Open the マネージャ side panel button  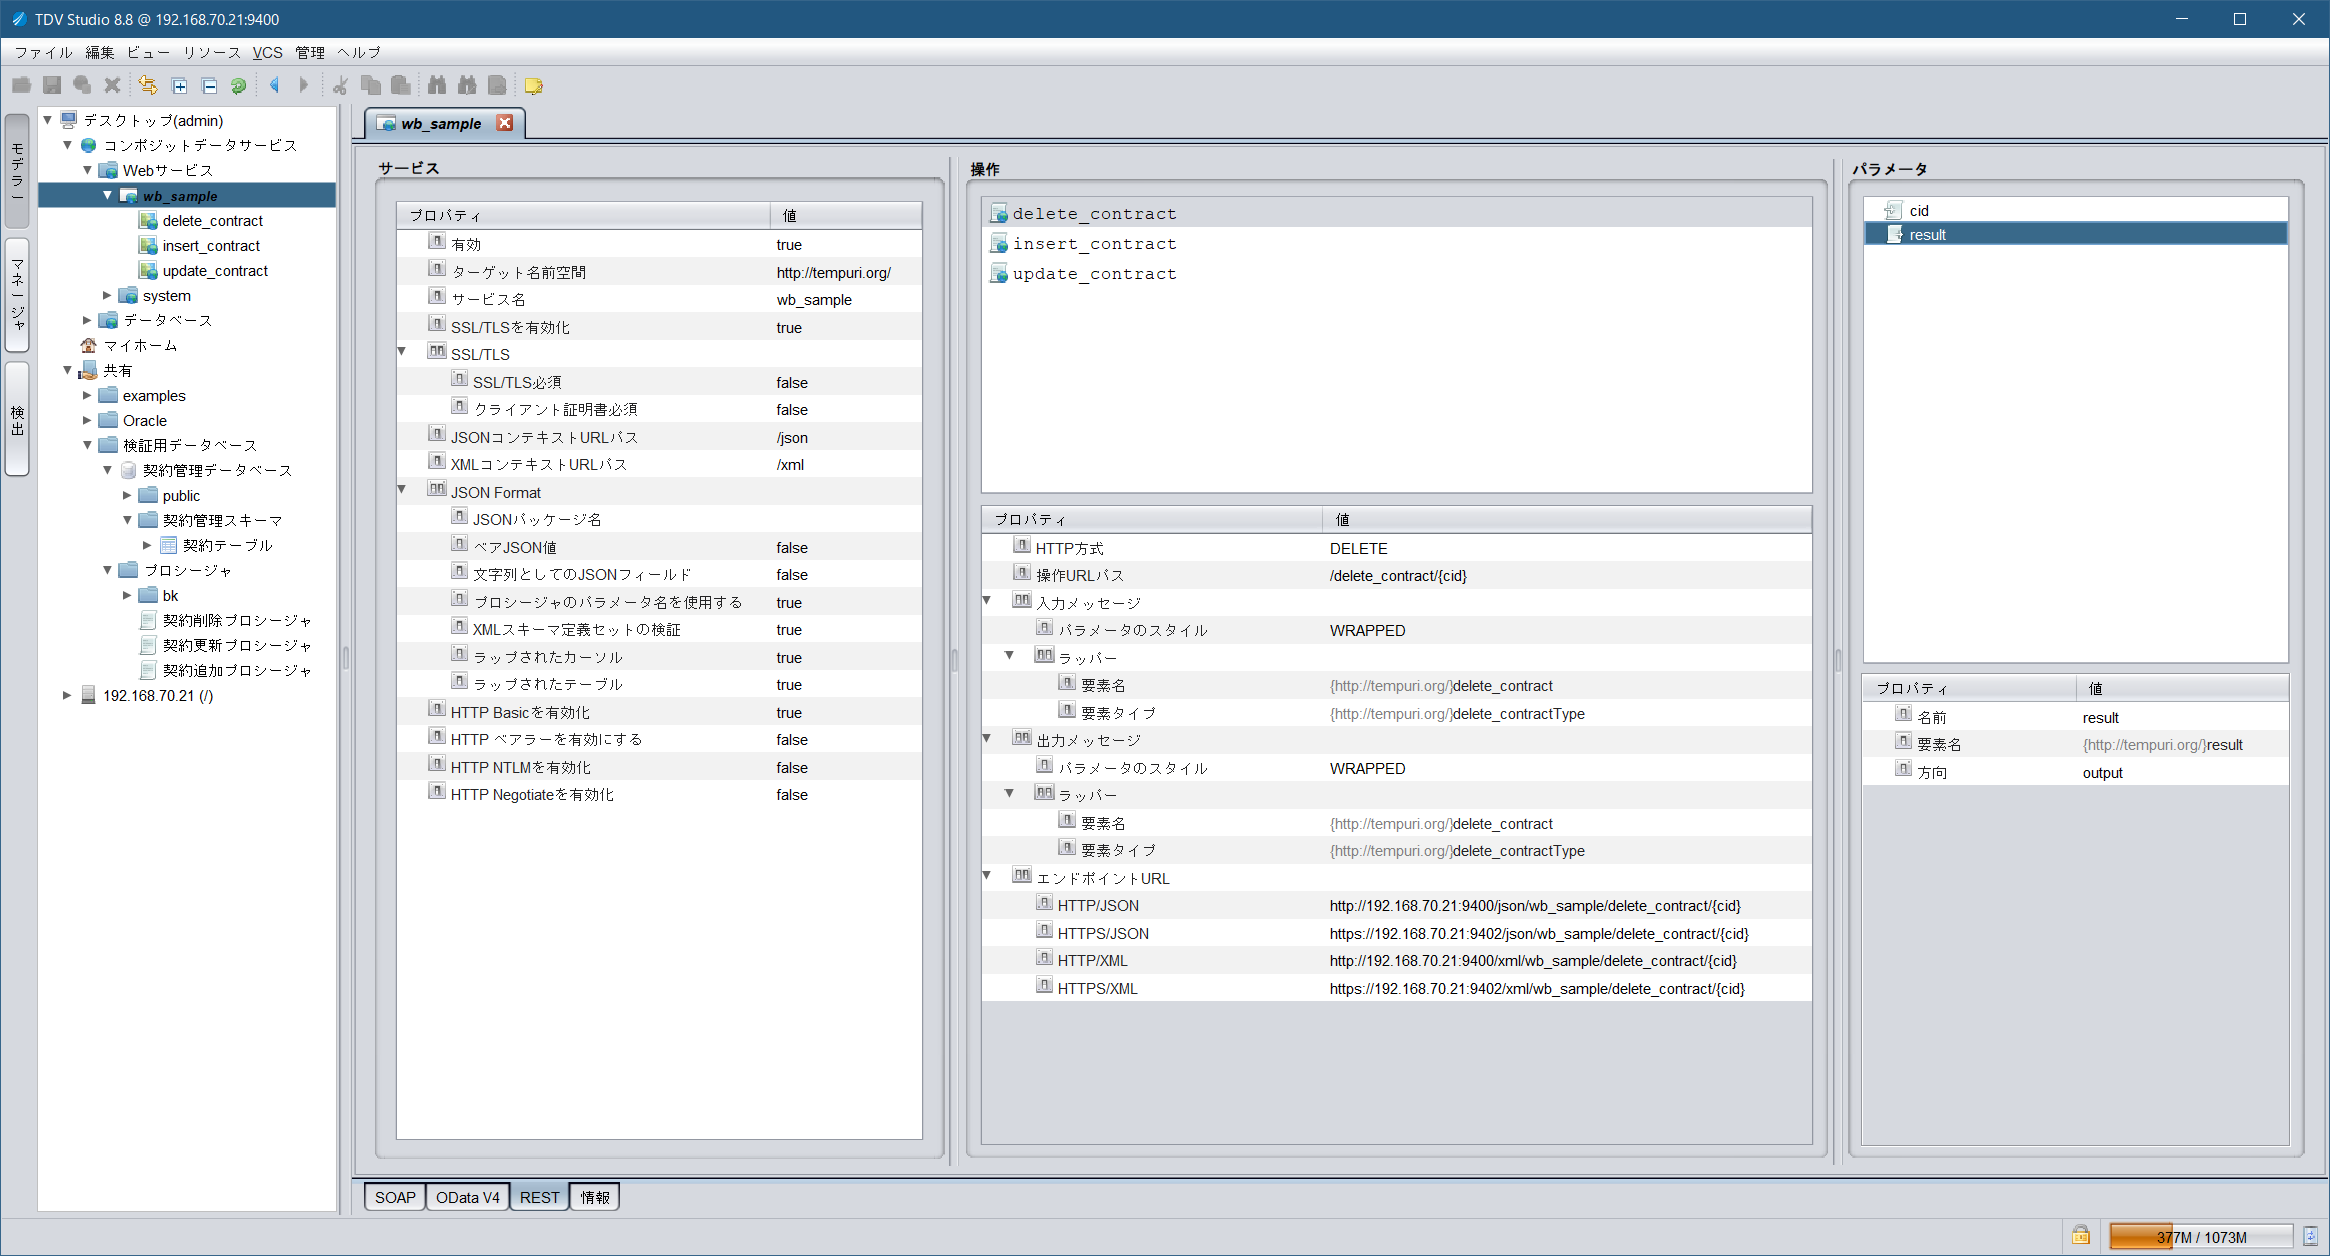click(x=17, y=295)
